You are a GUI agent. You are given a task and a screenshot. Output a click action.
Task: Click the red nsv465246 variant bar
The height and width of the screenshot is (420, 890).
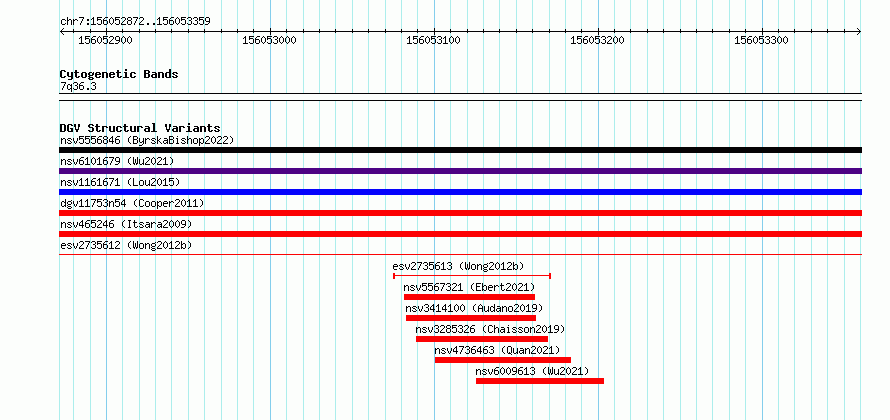click(460, 234)
